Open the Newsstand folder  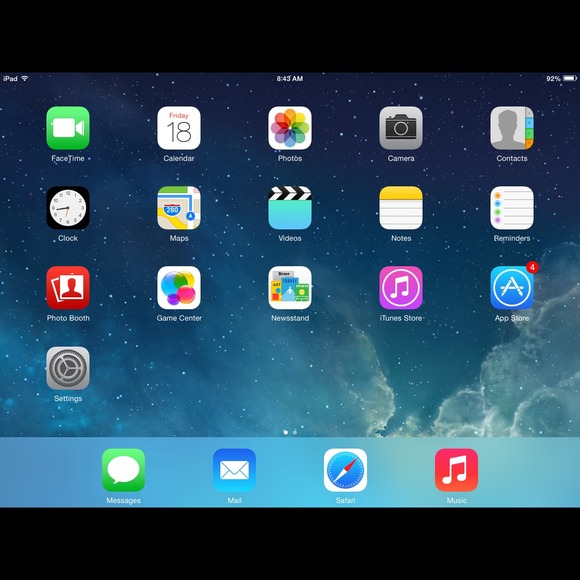pos(290,288)
